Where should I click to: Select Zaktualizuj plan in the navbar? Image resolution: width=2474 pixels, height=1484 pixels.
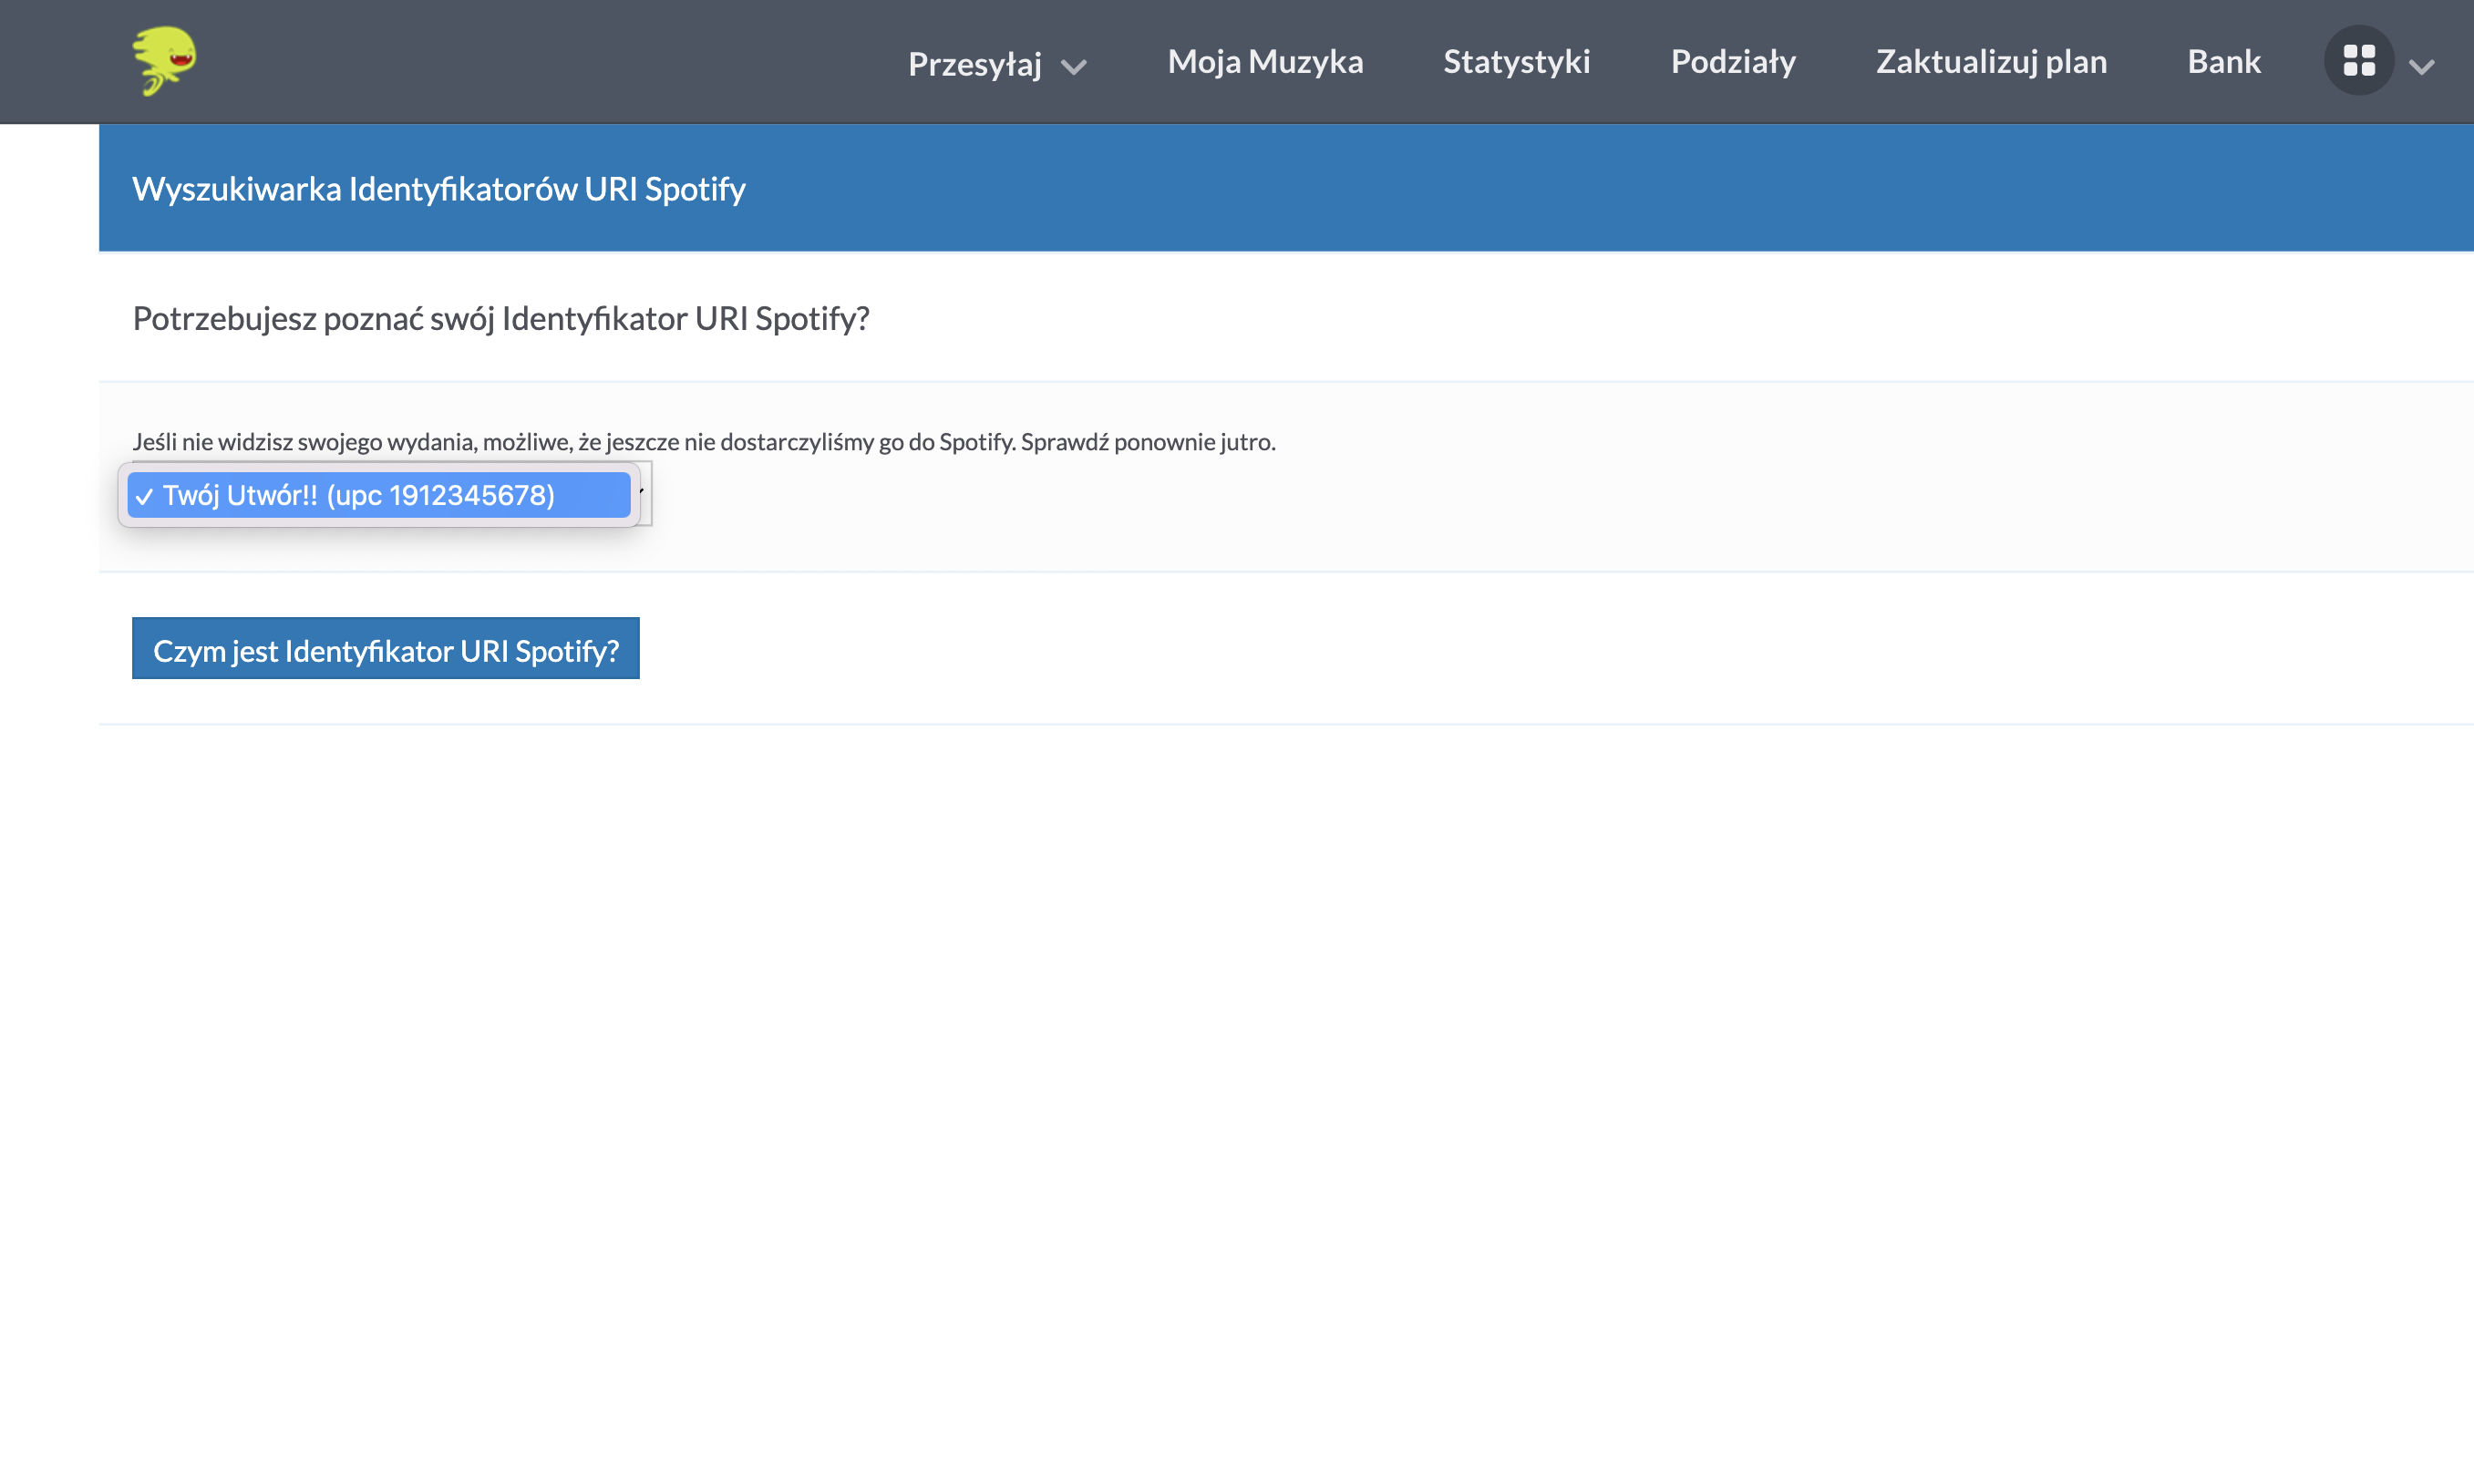(1991, 62)
